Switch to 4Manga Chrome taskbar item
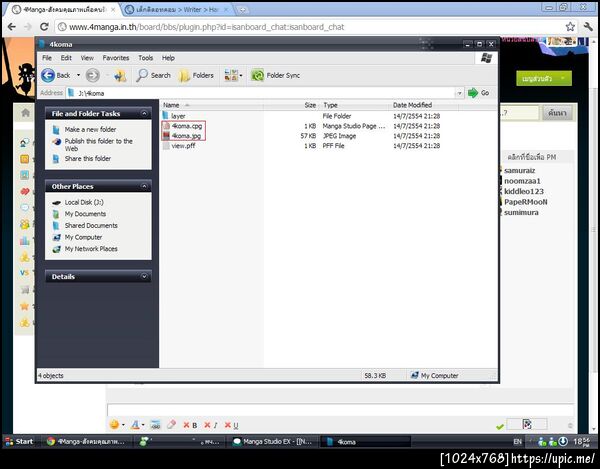This screenshot has width=600, height=469. pyautogui.click(x=85, y=441)
